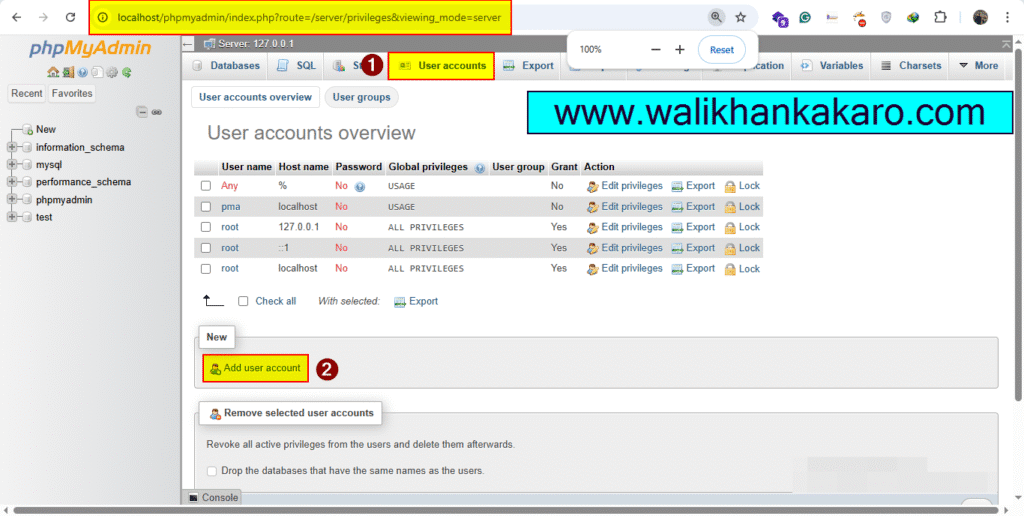Open the Databases tab
This screenshot has width=1024, height=516.
coord(226,66)
